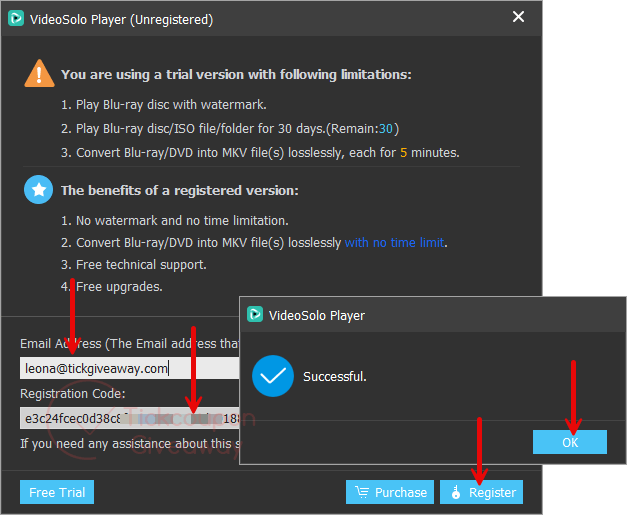Image resolution: width=628 pixels, height=515 pixels.
Task: Close the VideoSolo Player registration window
Action: pyautogui.click(x=518, y=17)
